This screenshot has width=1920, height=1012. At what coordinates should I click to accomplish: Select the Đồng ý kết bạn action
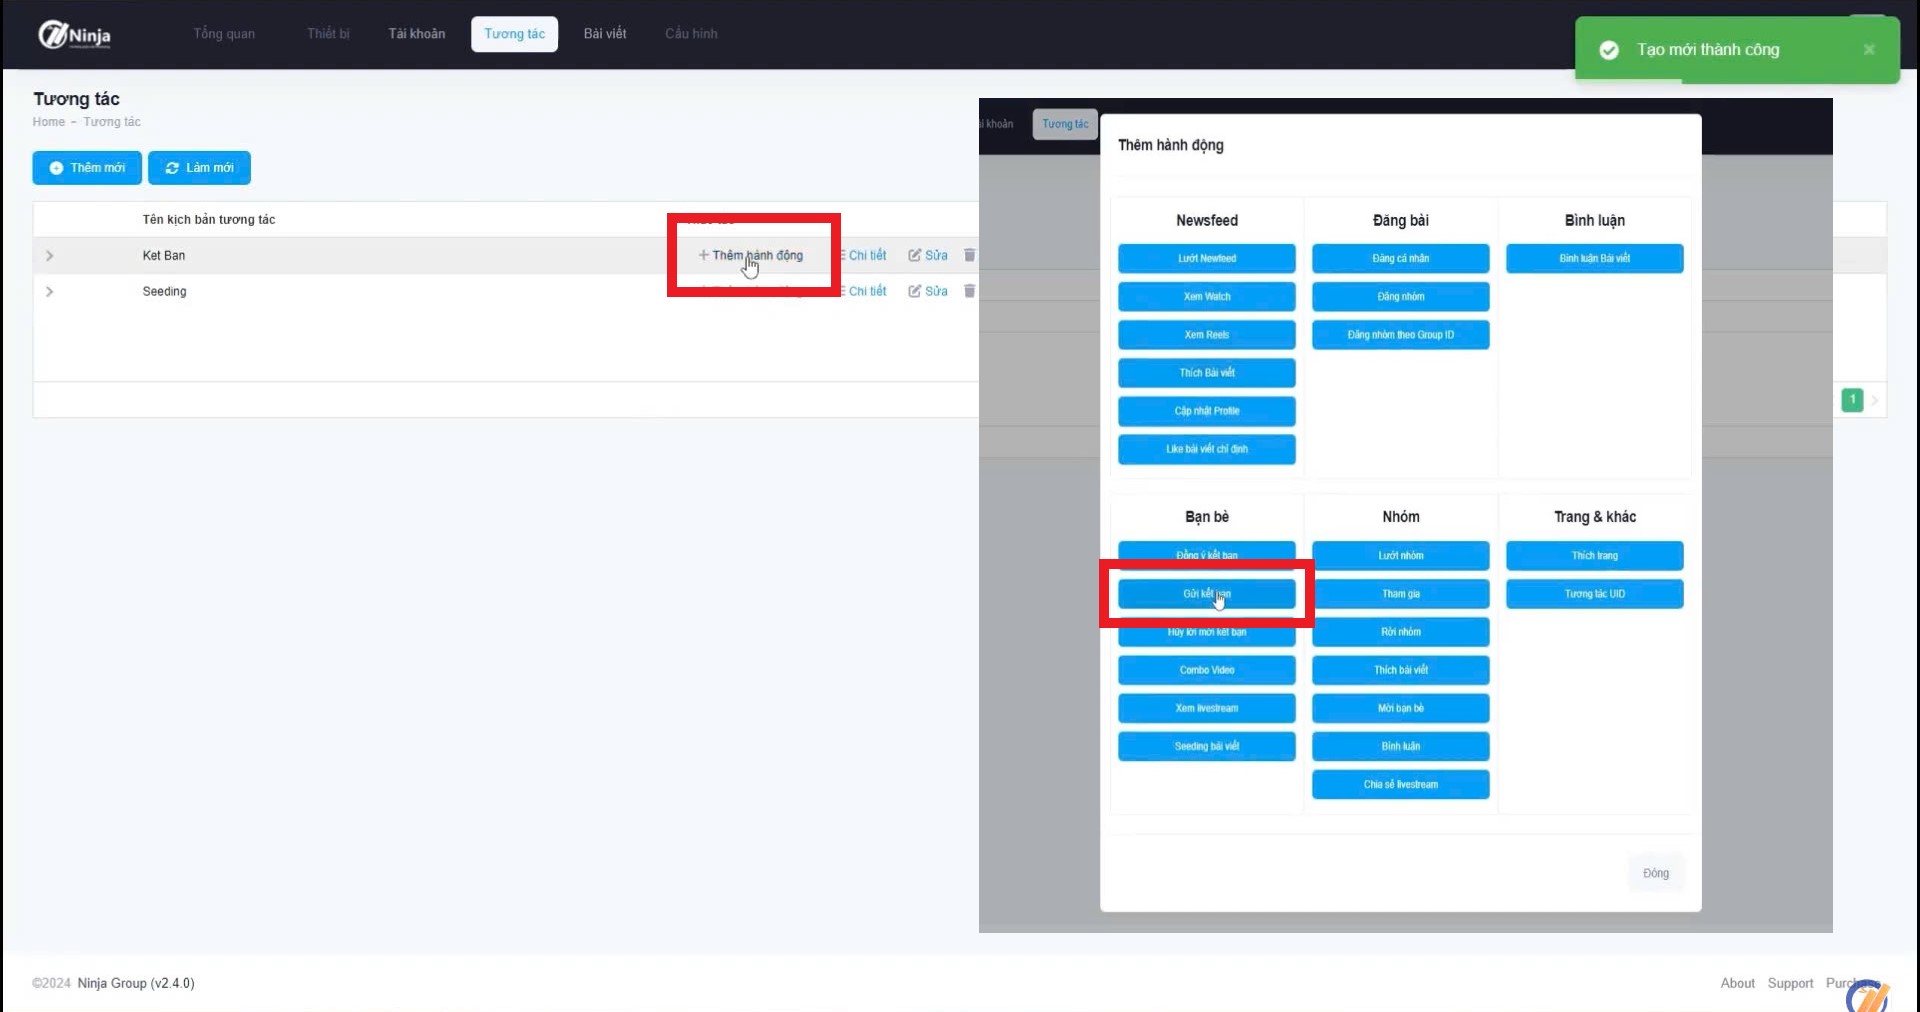[1206, 553]
